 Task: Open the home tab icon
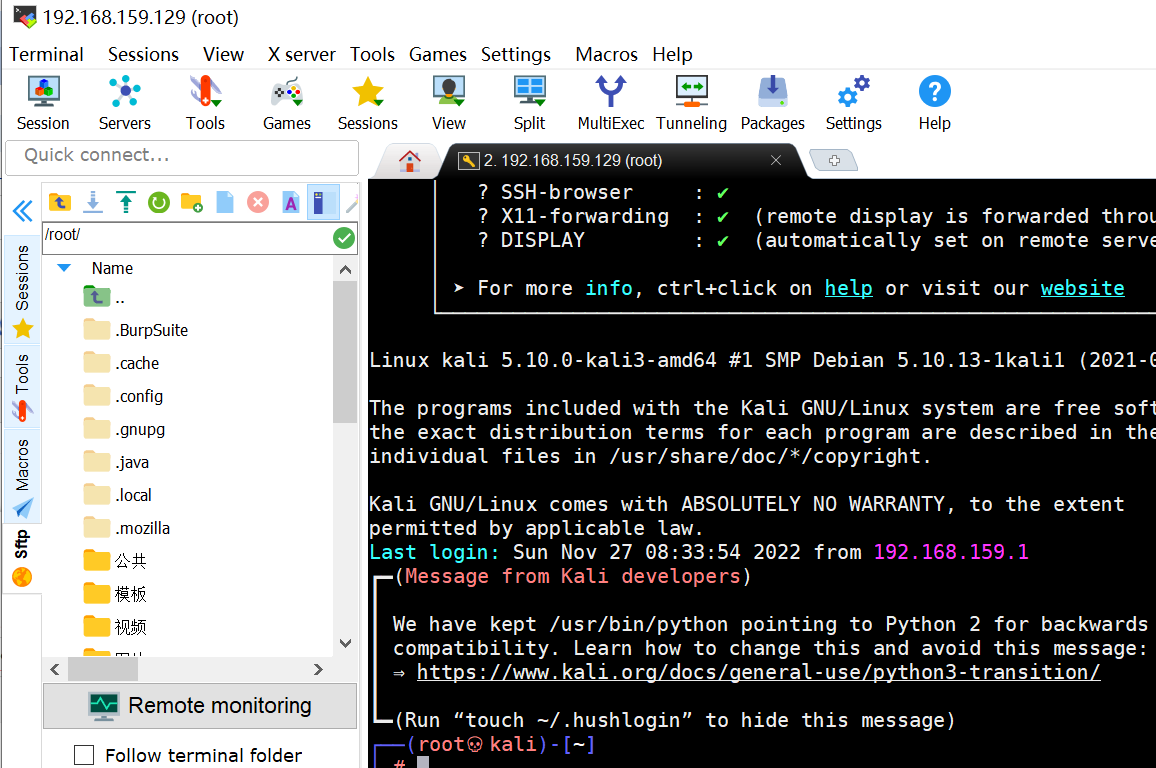[410, 161]
